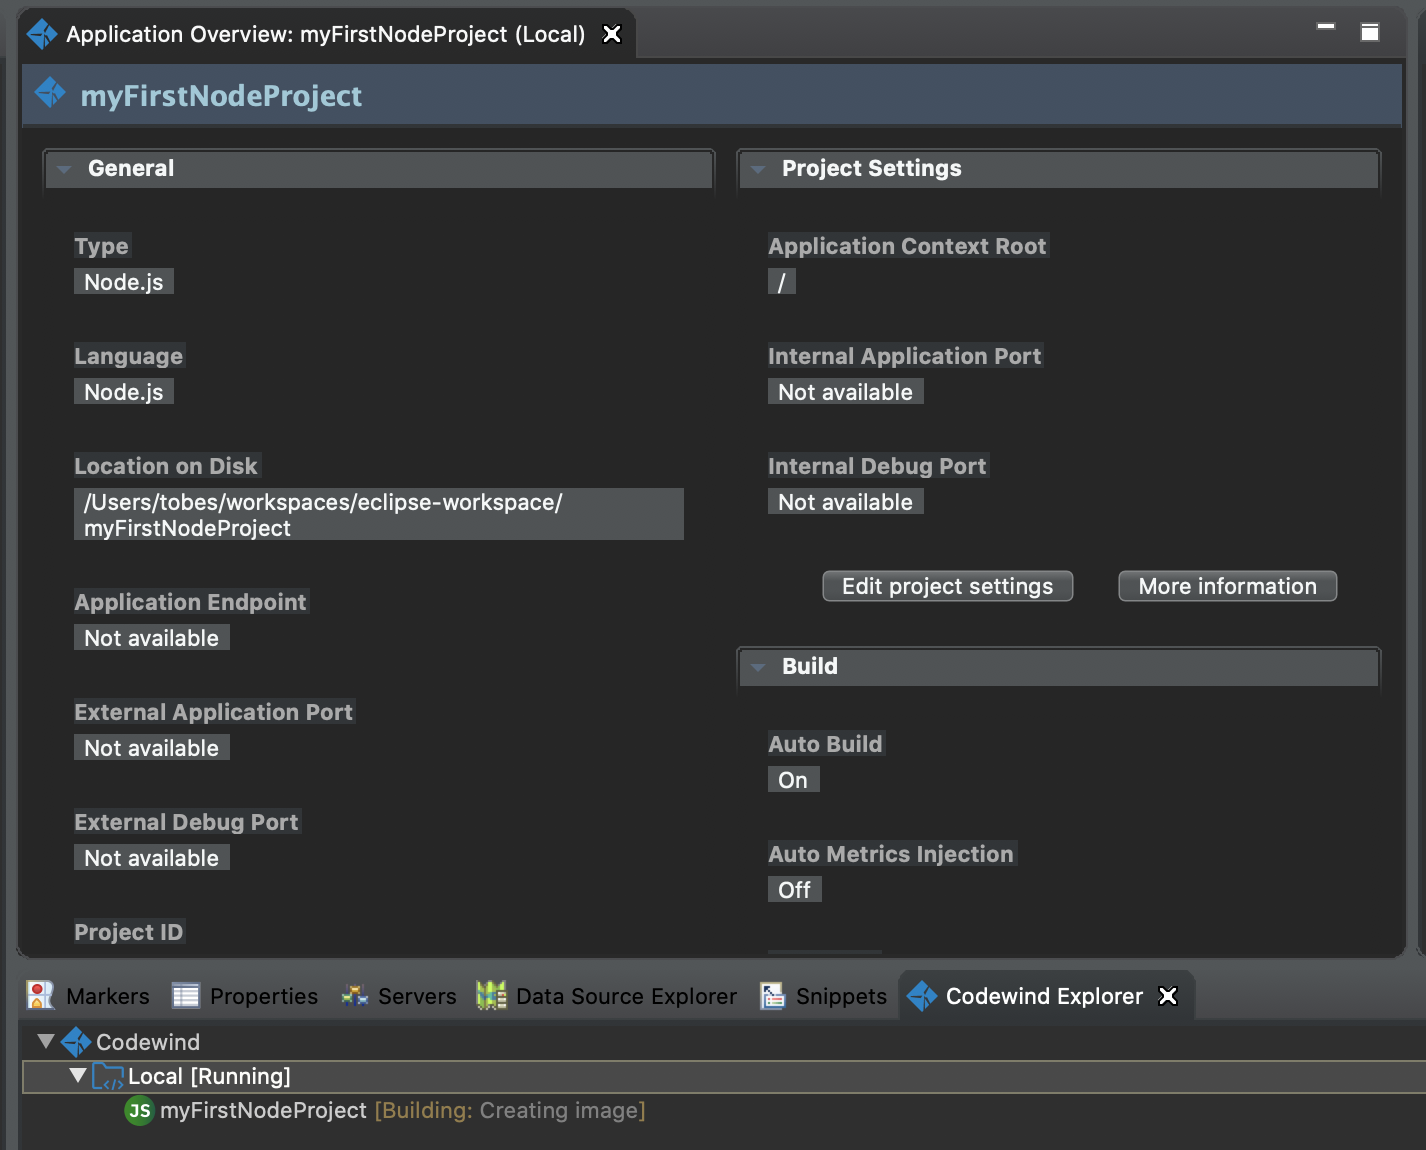The width and height of the screenshot is (1426, 1150).
Task: Click the Local connection folder icon
Action: click(108, 1077)
